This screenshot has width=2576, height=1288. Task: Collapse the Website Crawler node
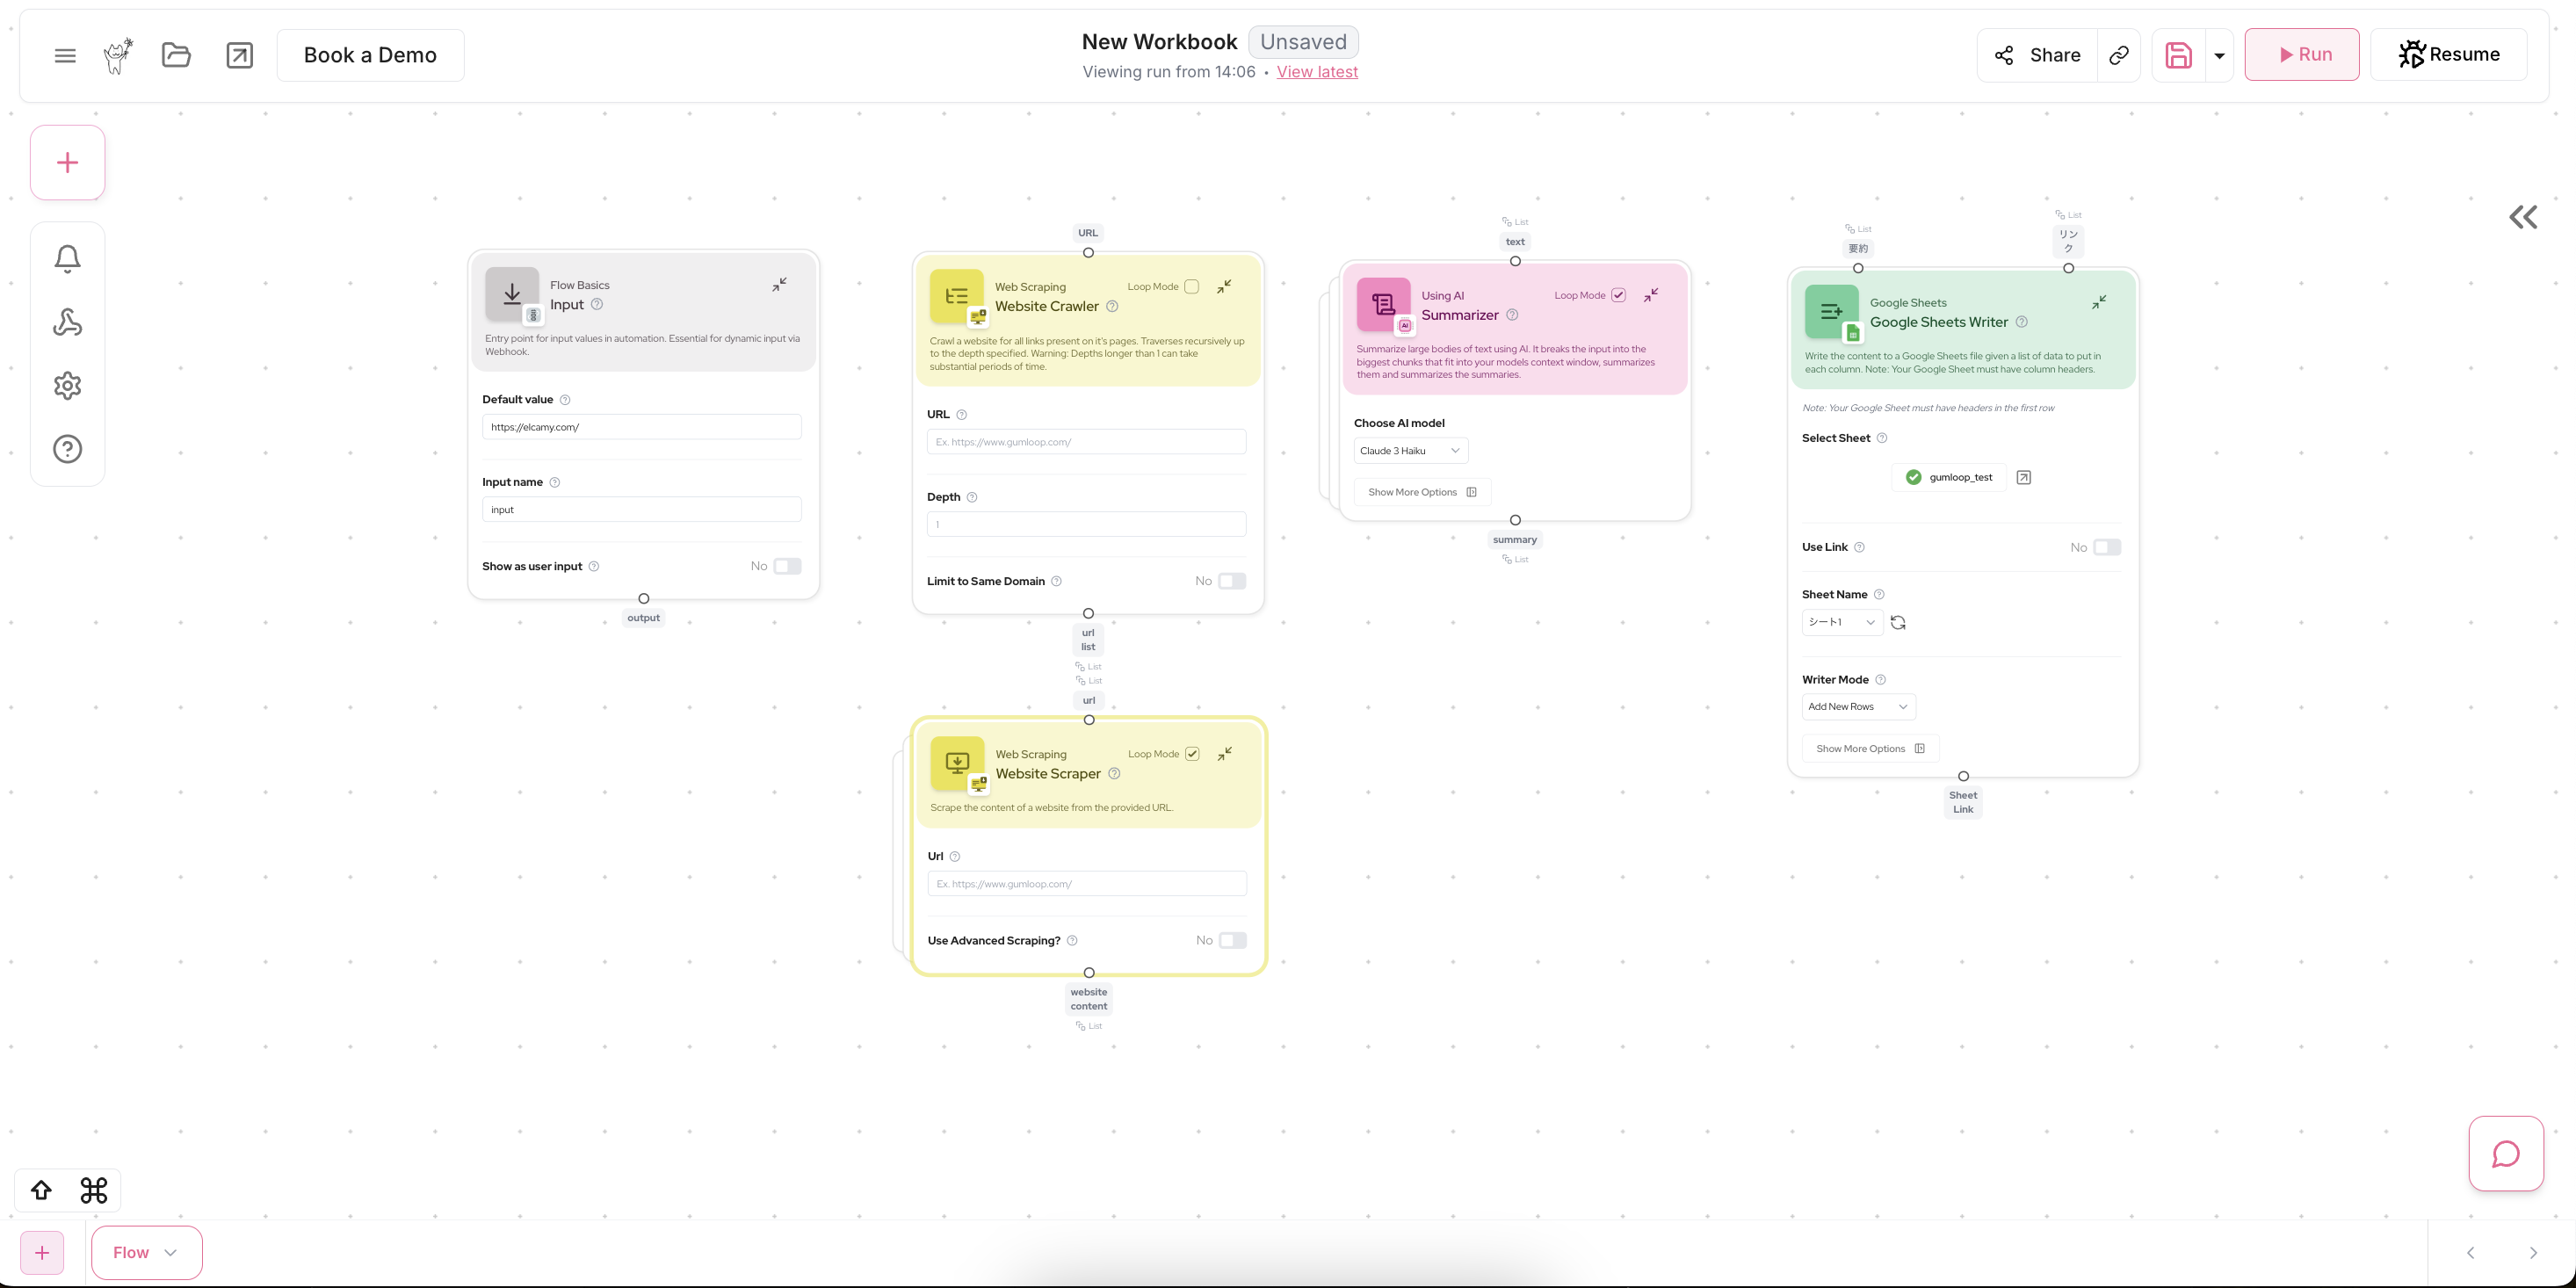coord(1224,287)
